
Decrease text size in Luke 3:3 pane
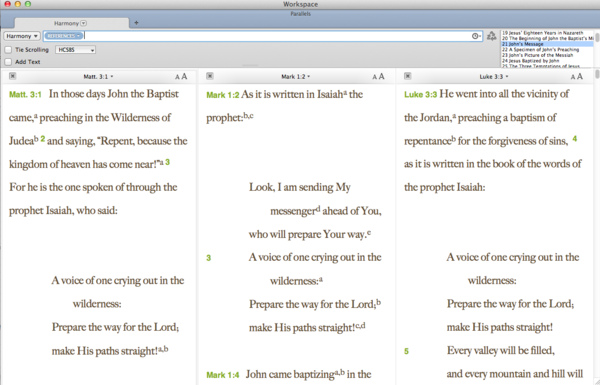tap(573, 77)
